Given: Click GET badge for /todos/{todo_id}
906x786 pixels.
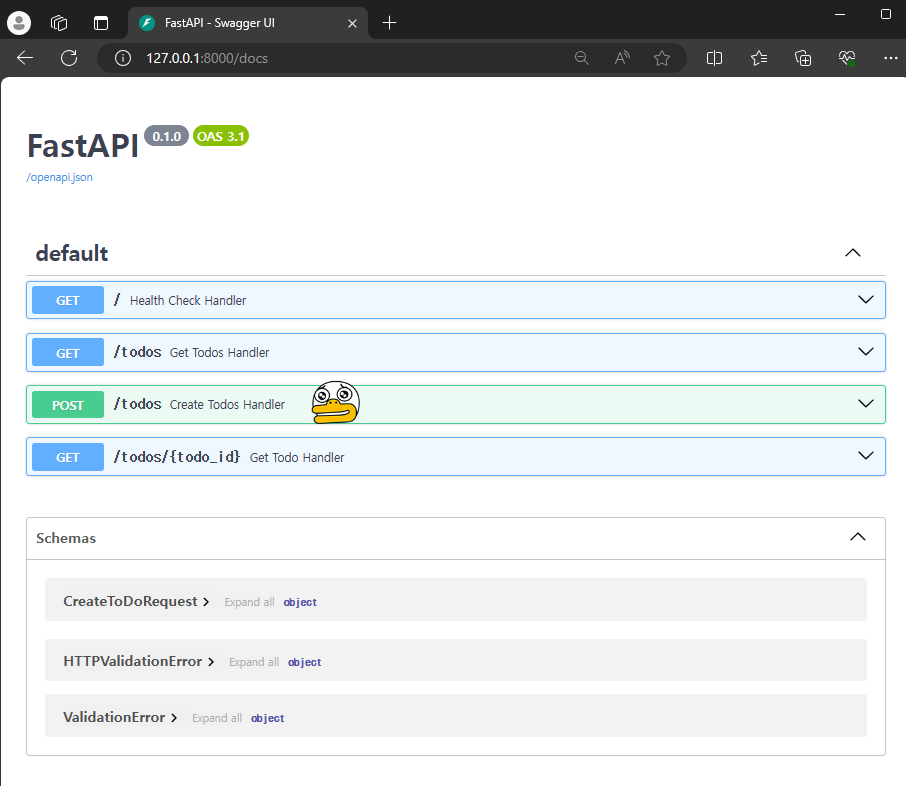Looking at the screenshot, I should 68,457.
